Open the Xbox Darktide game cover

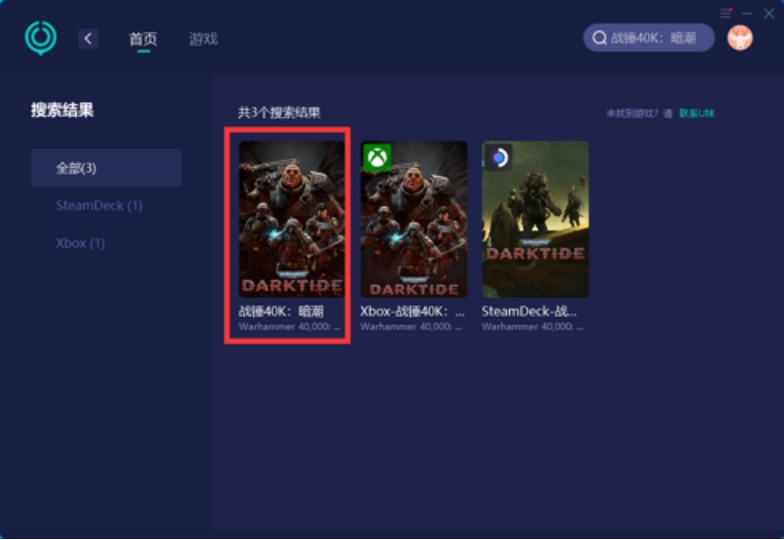coord(414,219)
